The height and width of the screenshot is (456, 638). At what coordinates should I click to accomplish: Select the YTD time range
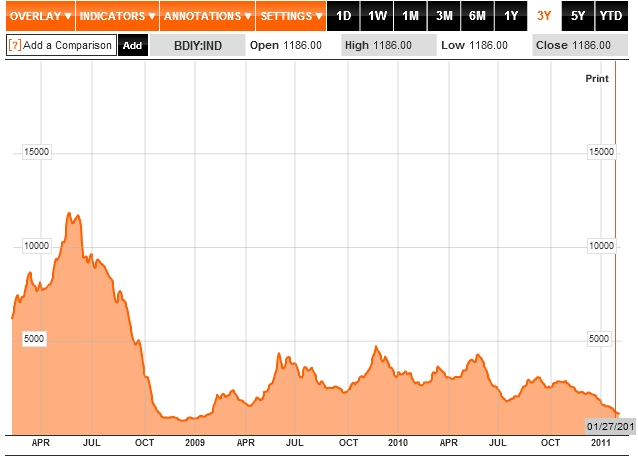(610, 16)
